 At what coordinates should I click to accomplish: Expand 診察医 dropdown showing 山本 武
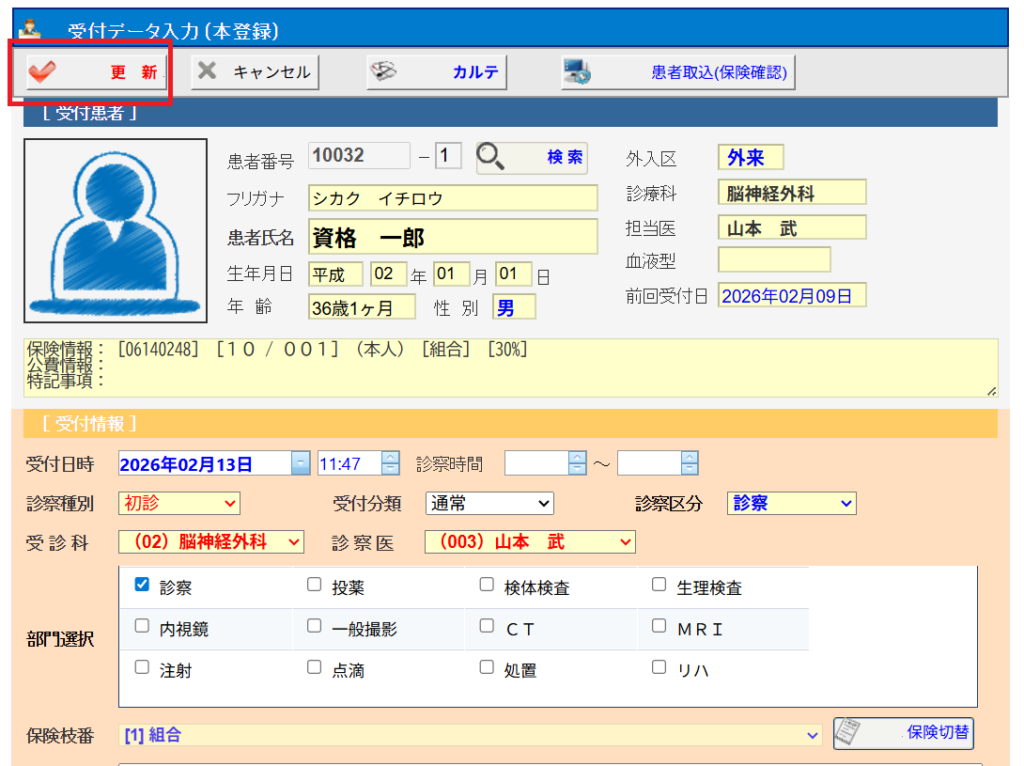[529, 542]
